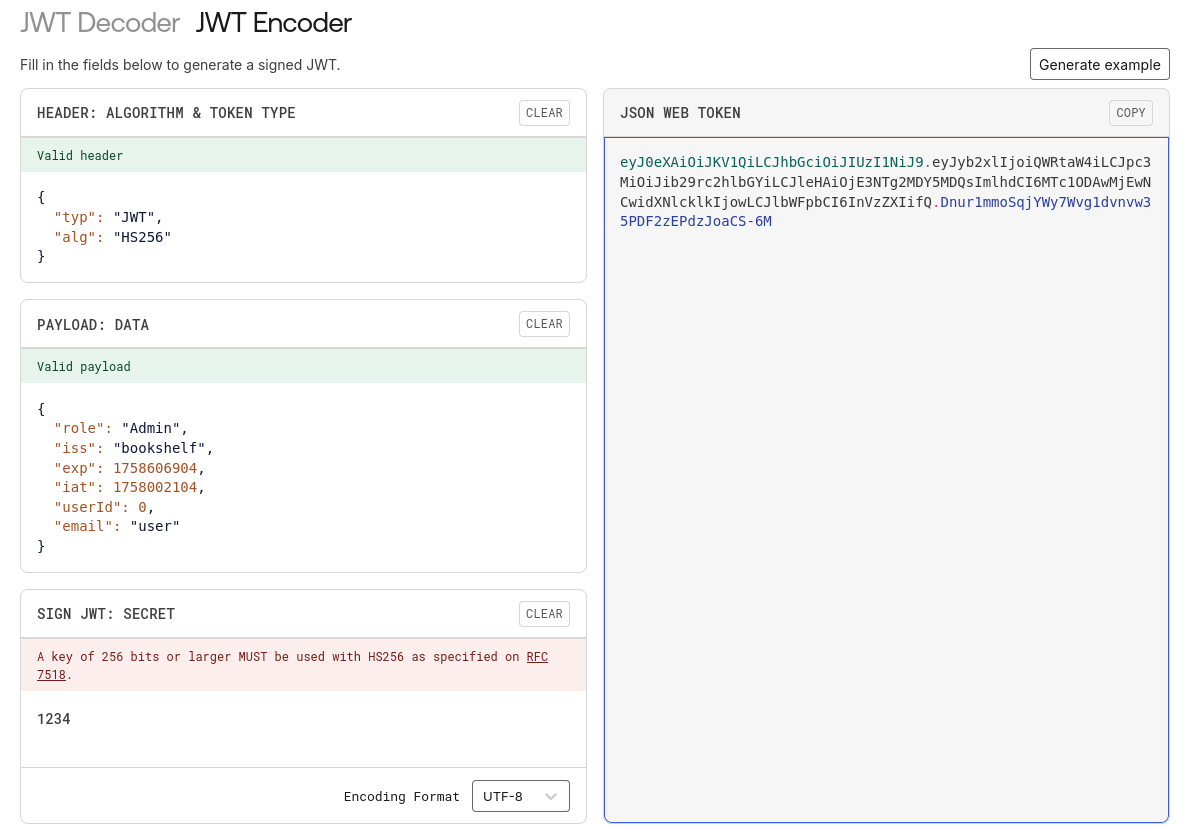The width and height of the screenshot is (1186, 828).
Task: Clear the sign JWT secret
Action: (x=544, y=614)
